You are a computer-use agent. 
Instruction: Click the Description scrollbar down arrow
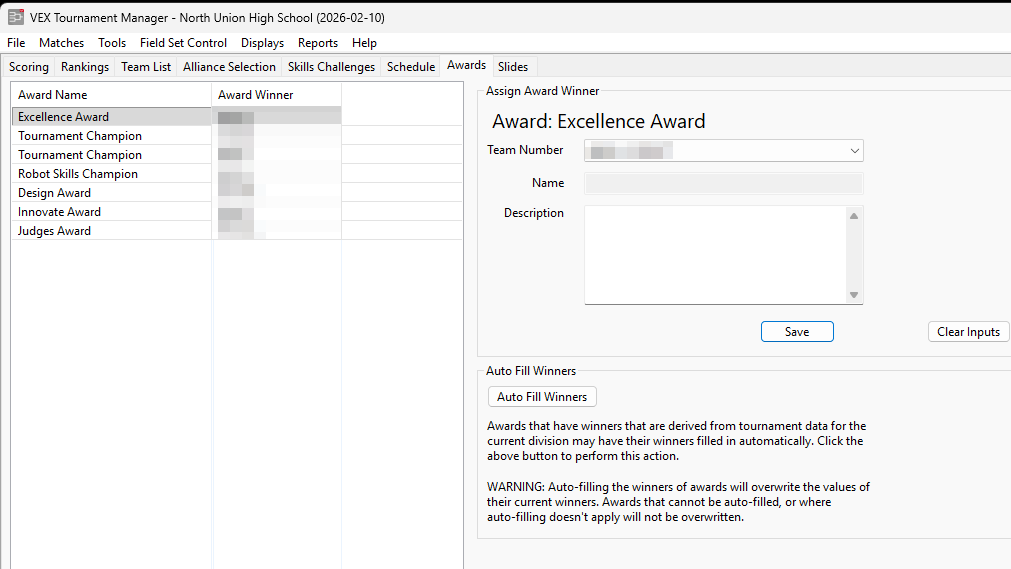pyautogui.click(x=854, y=295)
